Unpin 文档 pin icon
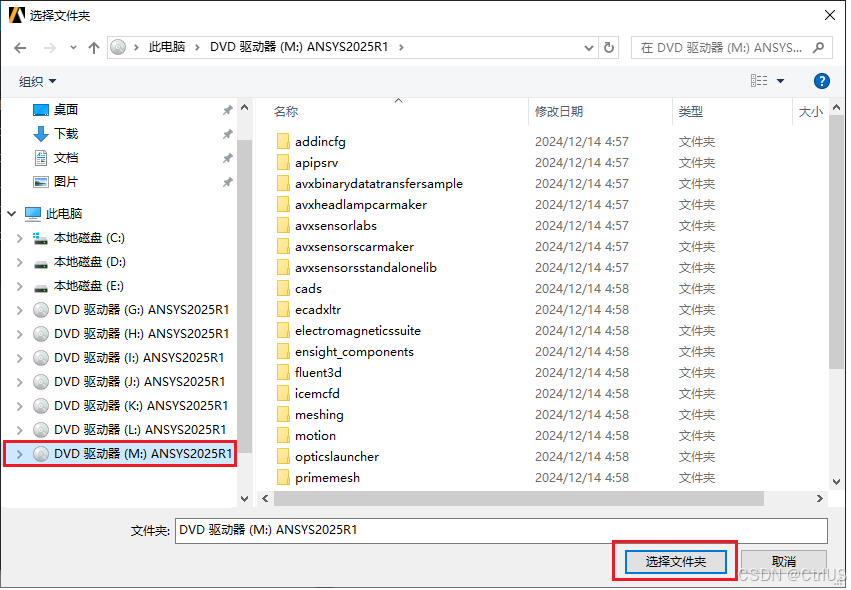Viewport: 851px width, 590px height. point(228,158)
